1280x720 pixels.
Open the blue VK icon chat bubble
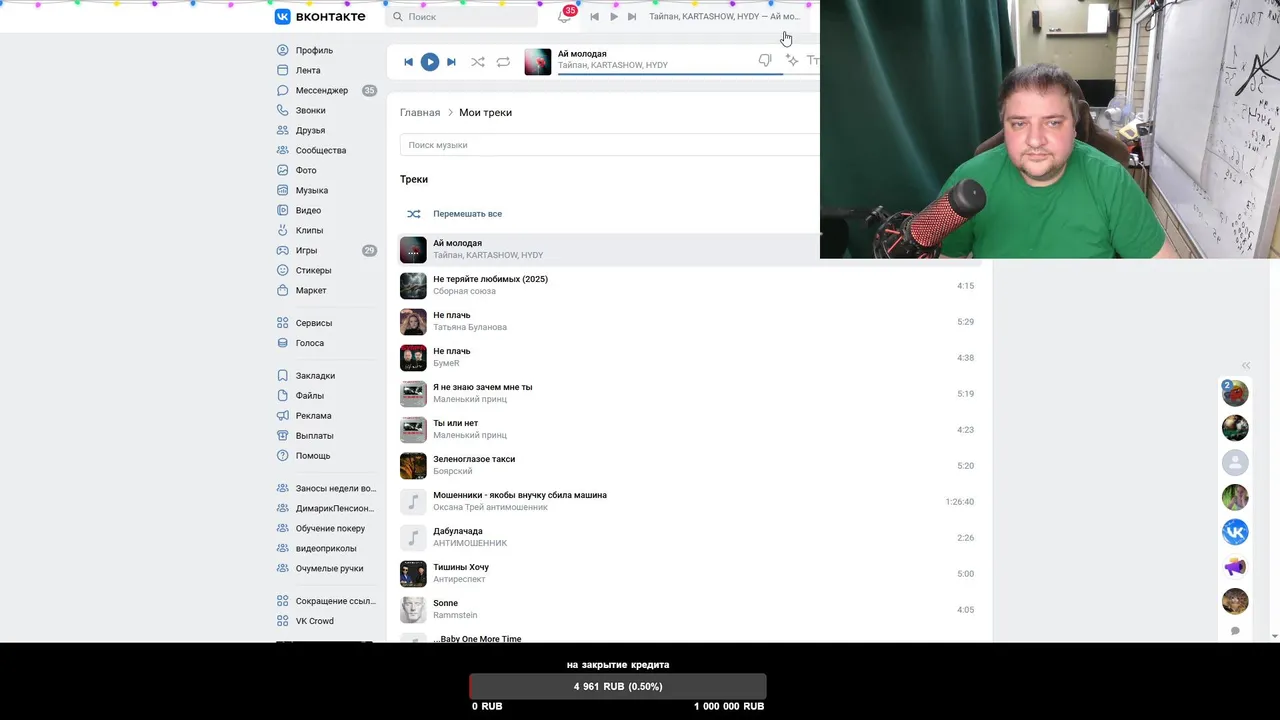click(1235, 532)
